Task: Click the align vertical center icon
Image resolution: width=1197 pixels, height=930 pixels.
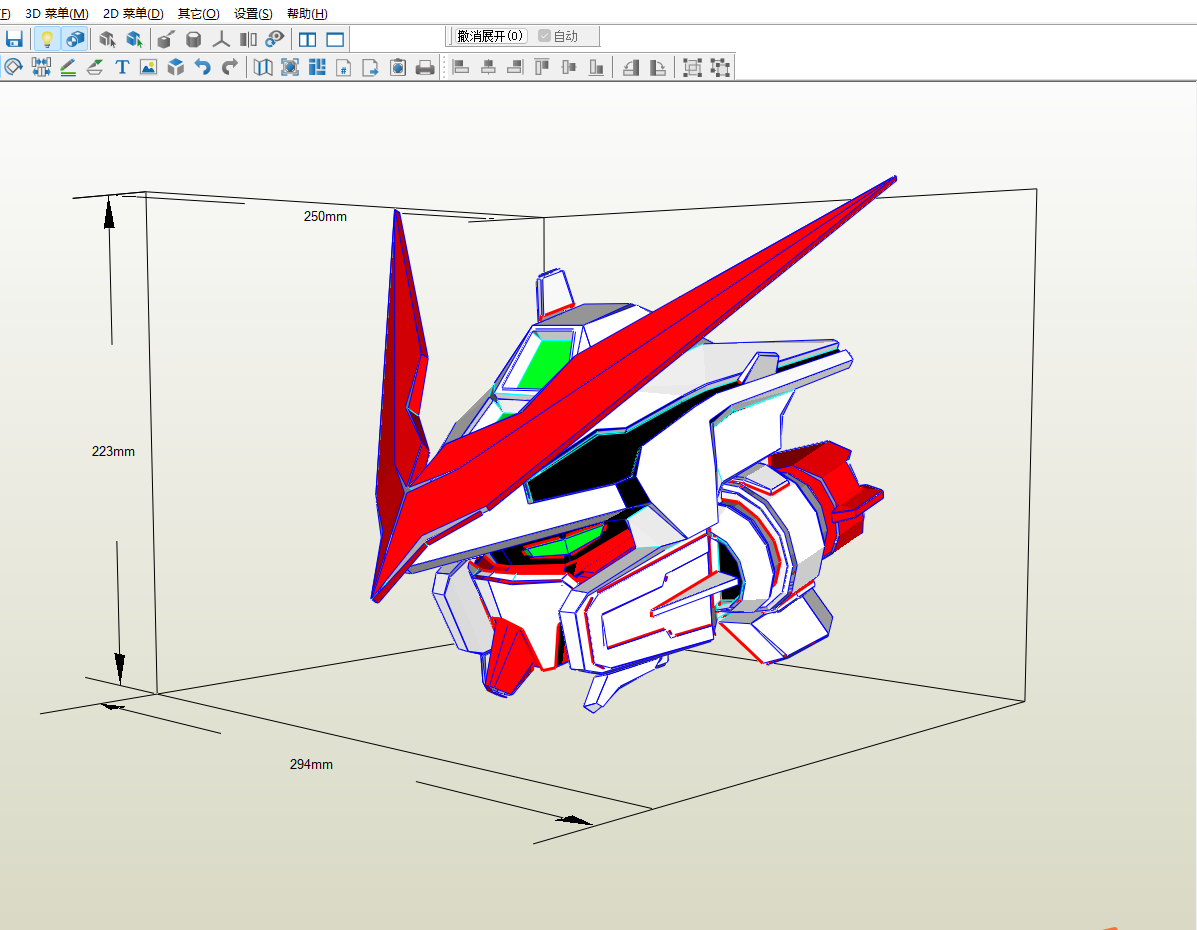Action: coord(569,67)
